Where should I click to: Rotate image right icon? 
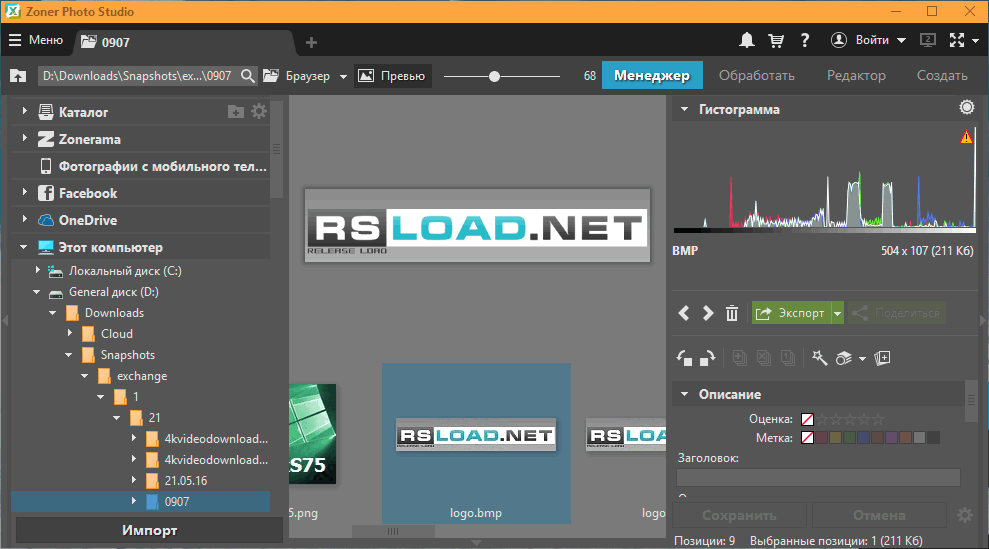pyautogui.click(x=708, y=358)
